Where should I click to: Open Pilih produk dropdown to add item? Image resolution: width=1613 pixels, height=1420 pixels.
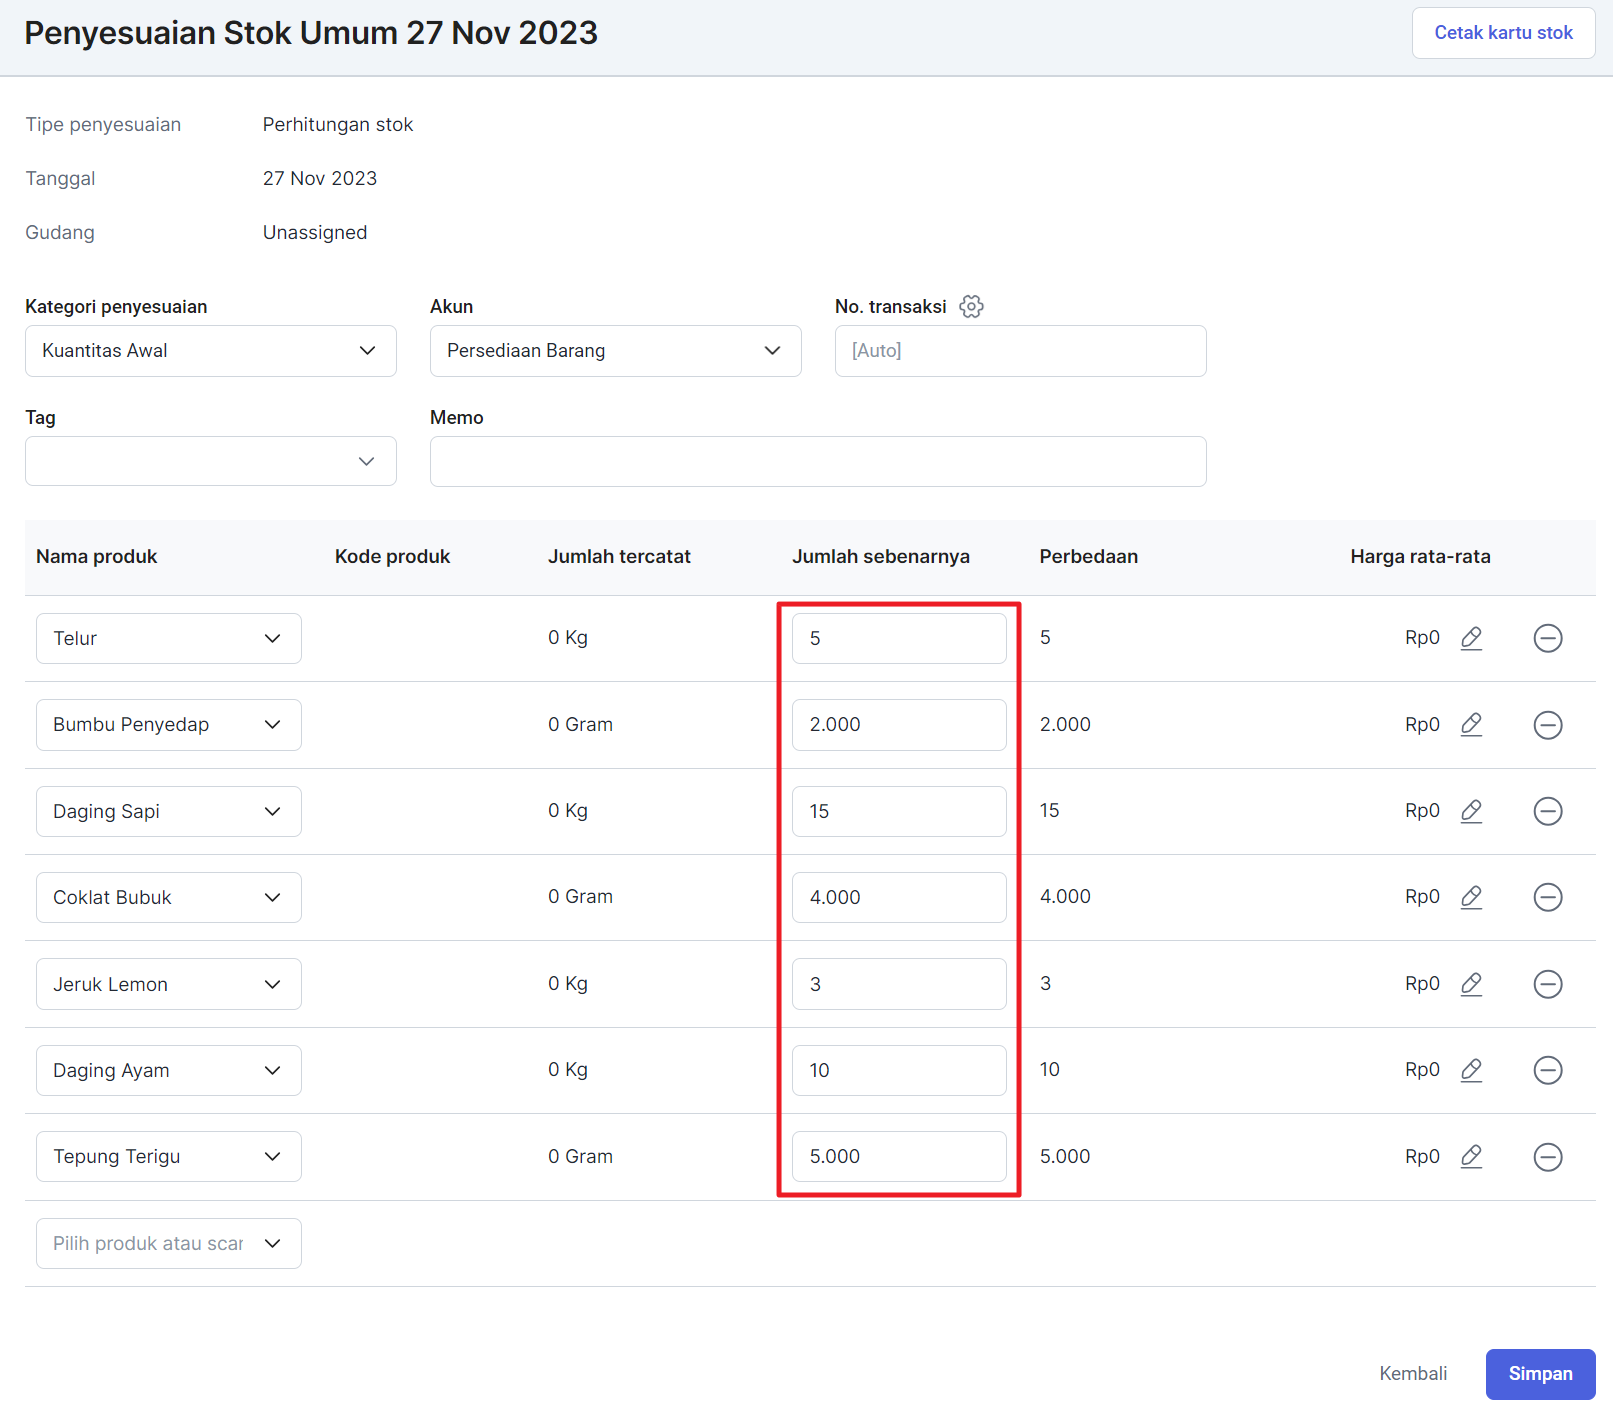coord(169,1243)
